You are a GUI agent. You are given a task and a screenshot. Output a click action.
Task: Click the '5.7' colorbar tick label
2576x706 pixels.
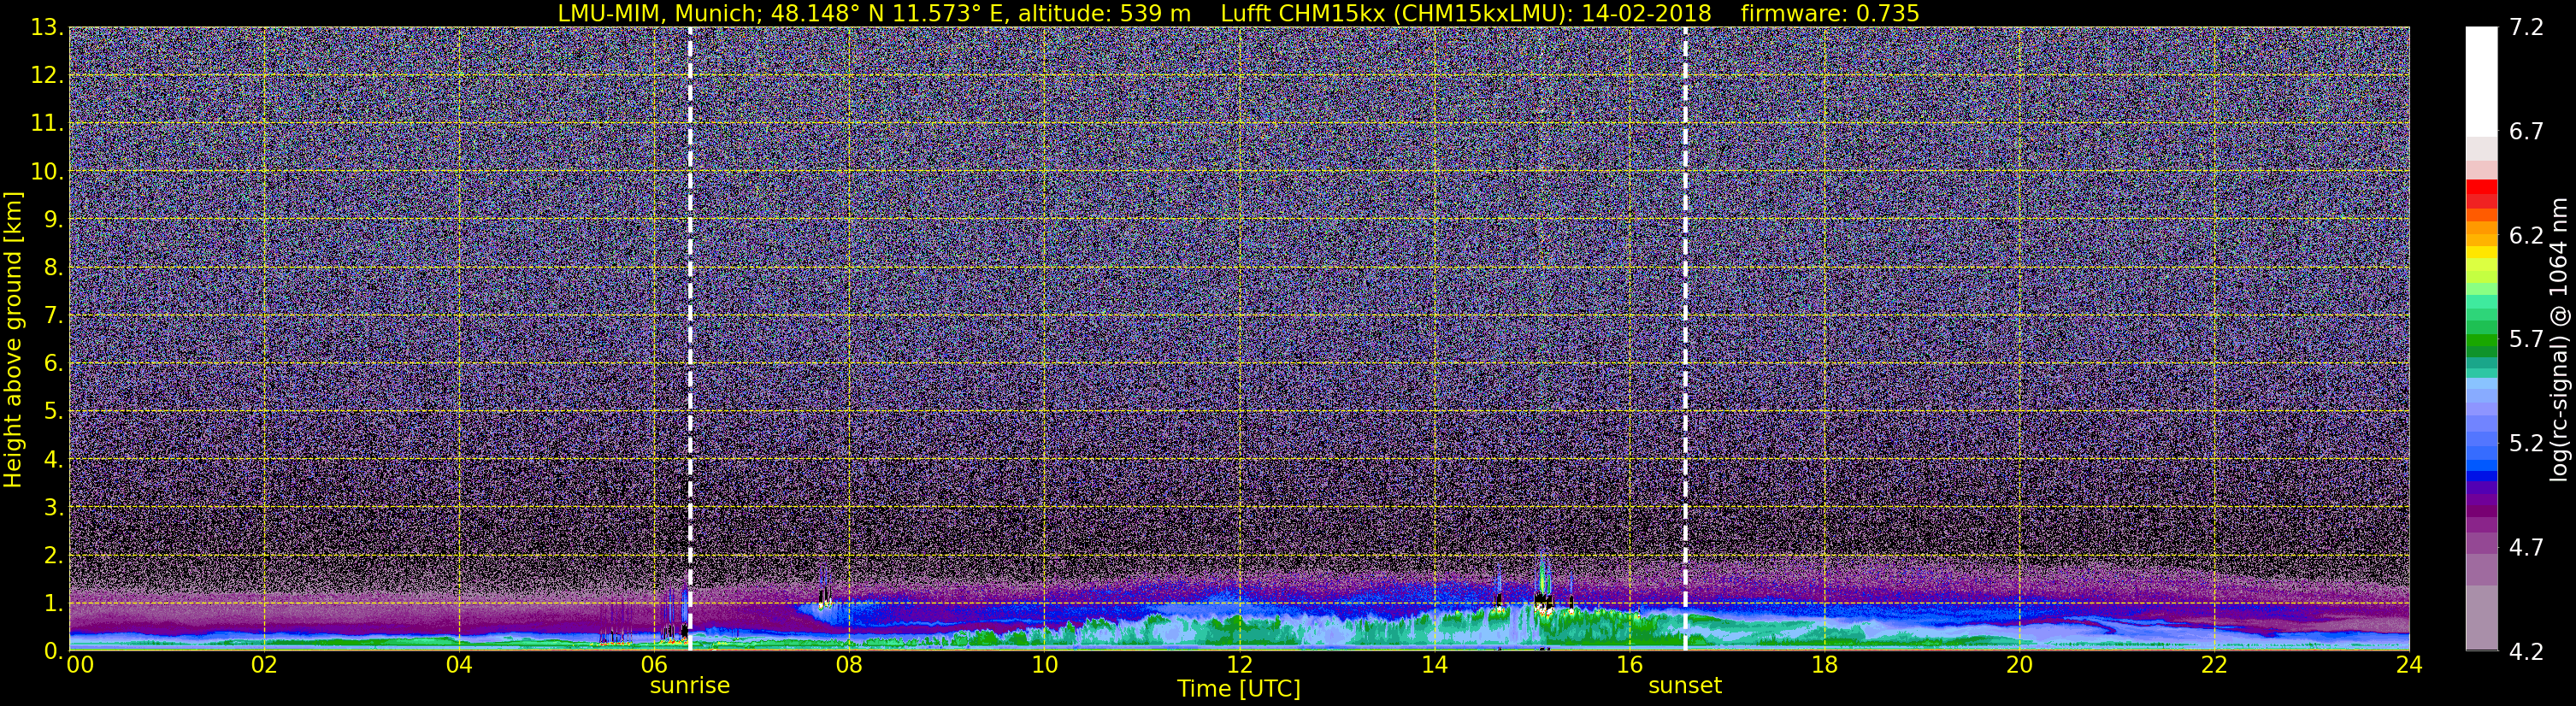[x=2526, y=339]
